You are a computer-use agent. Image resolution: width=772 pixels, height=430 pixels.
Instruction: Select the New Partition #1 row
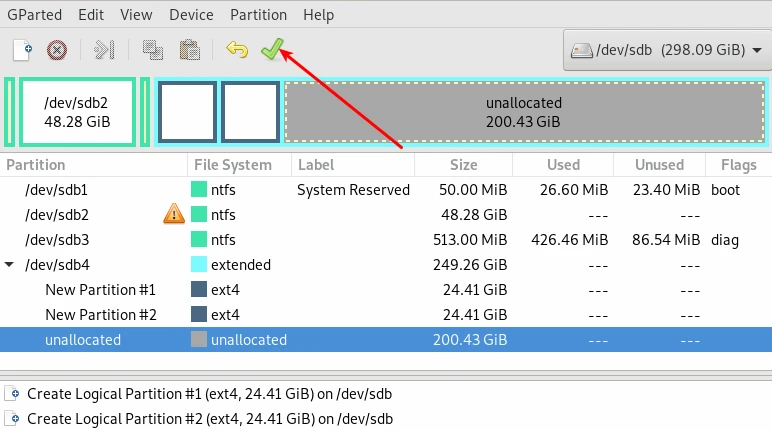386,290
